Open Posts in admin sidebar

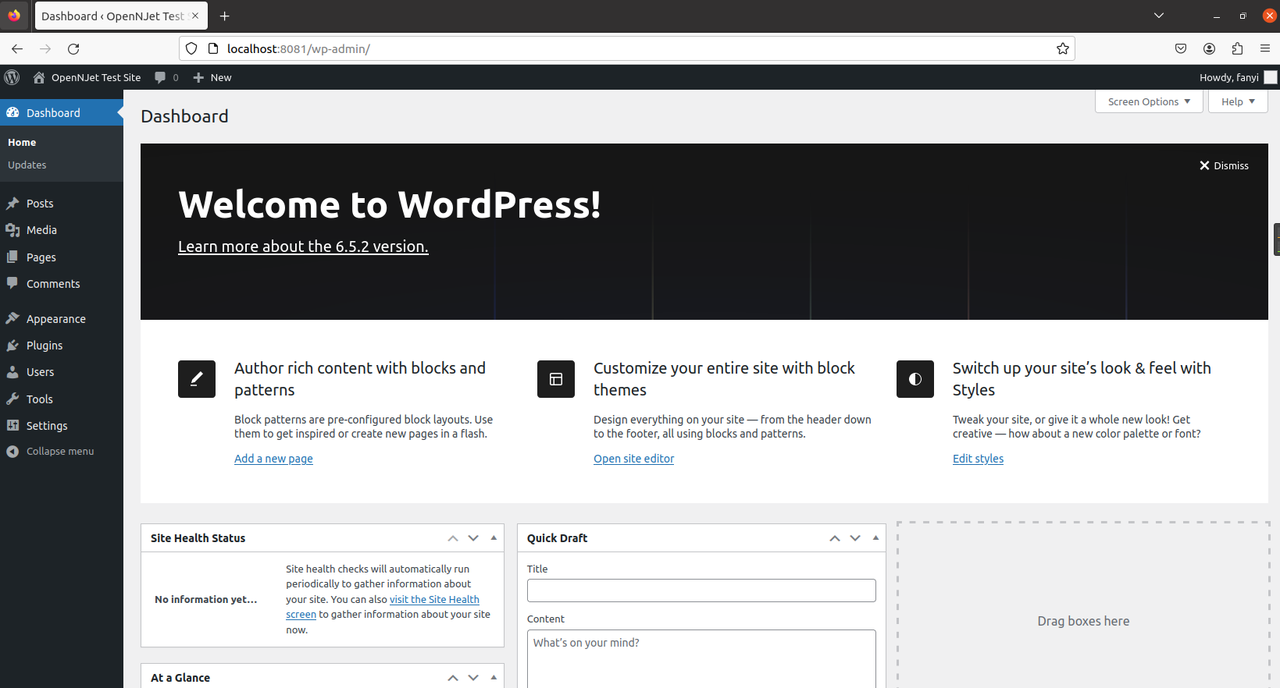61,203
